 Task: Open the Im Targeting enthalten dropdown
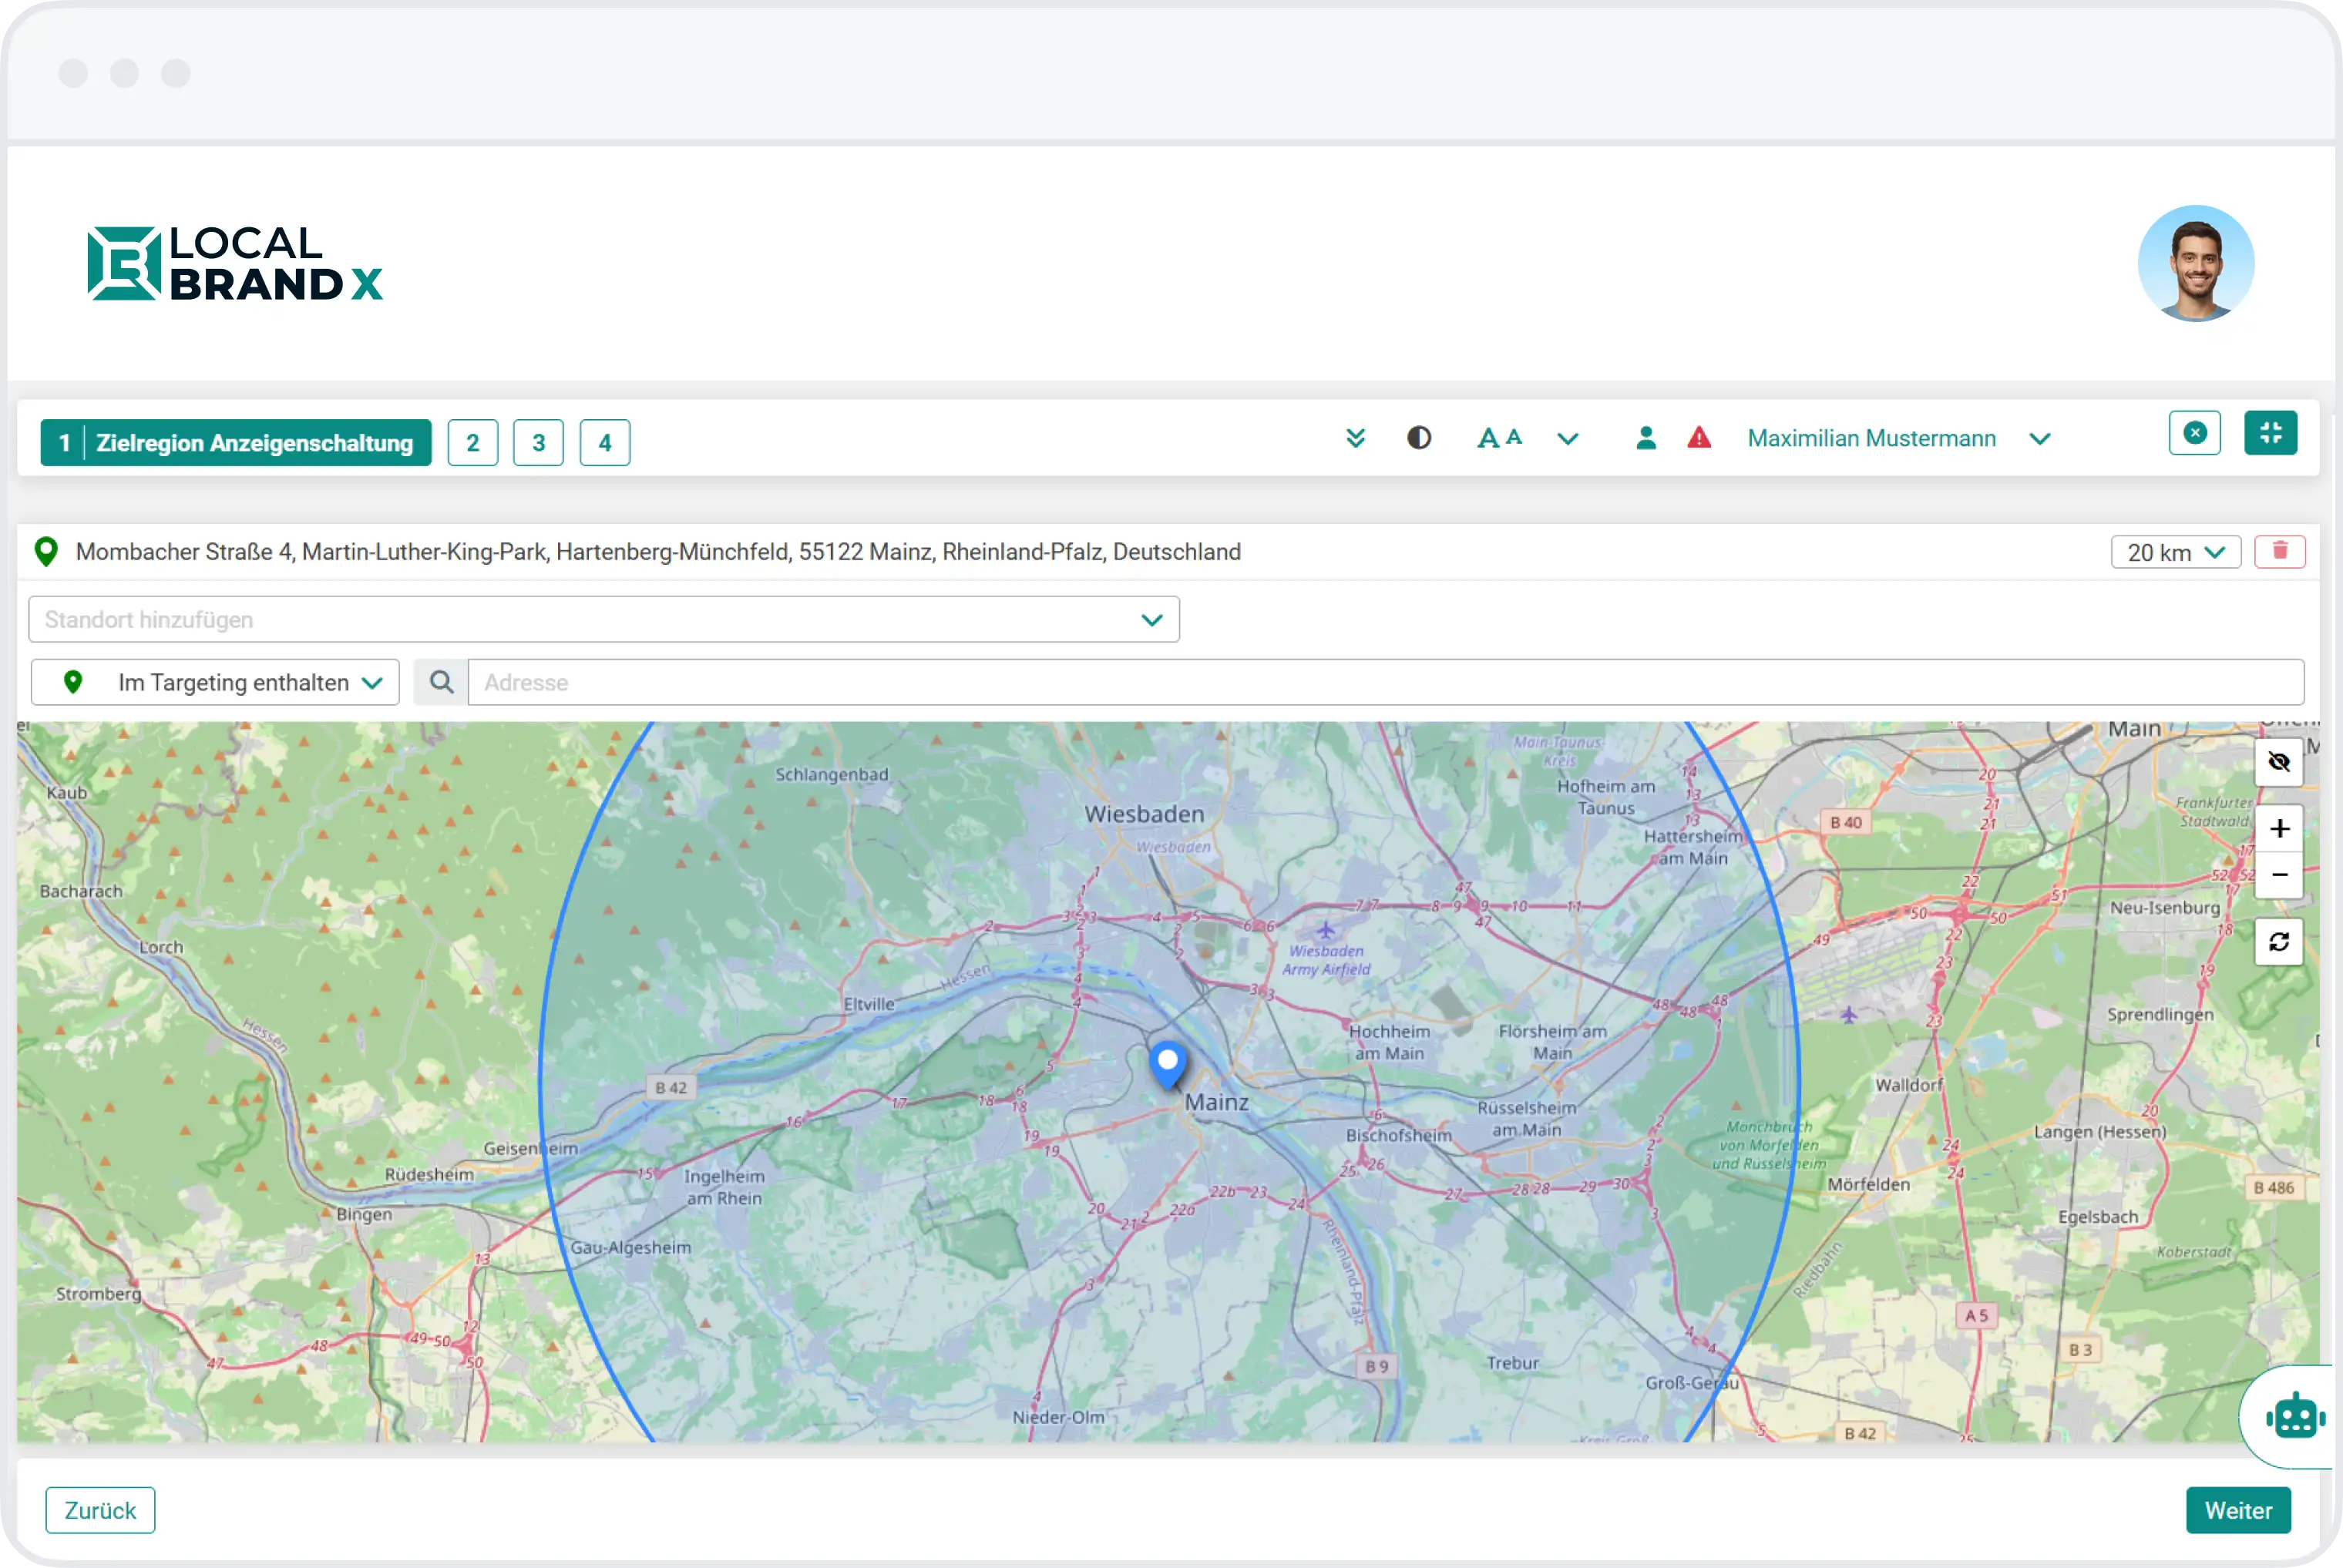215,682
